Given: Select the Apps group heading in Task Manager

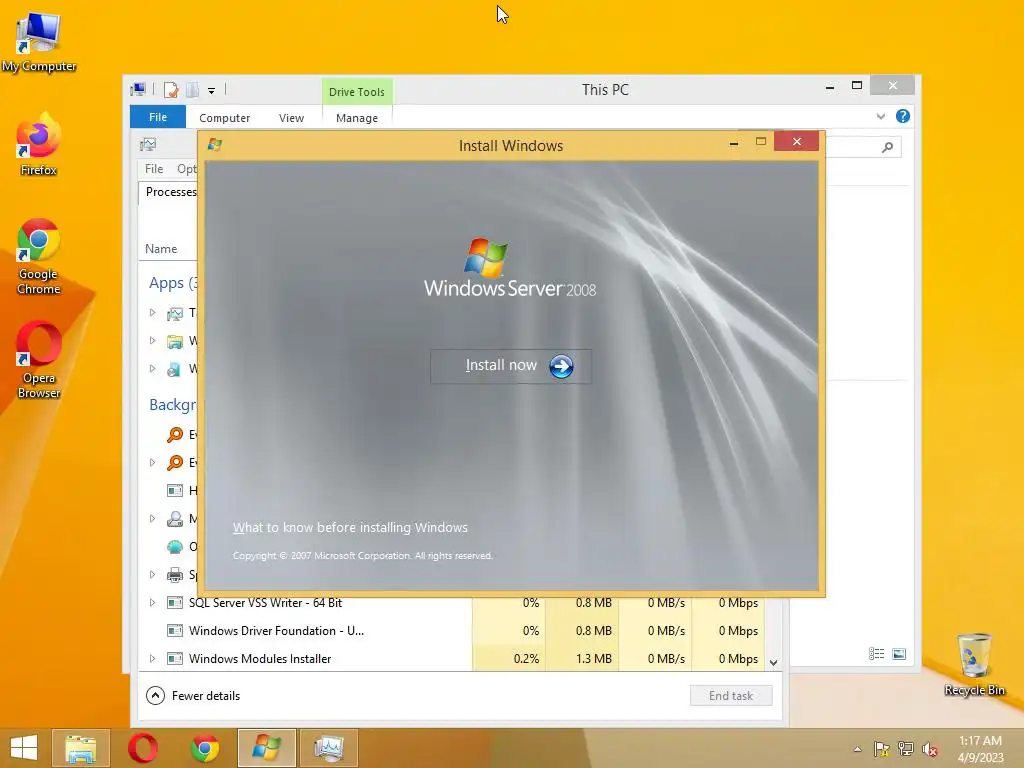Looking at the screenshot, I should pos(172,283).
